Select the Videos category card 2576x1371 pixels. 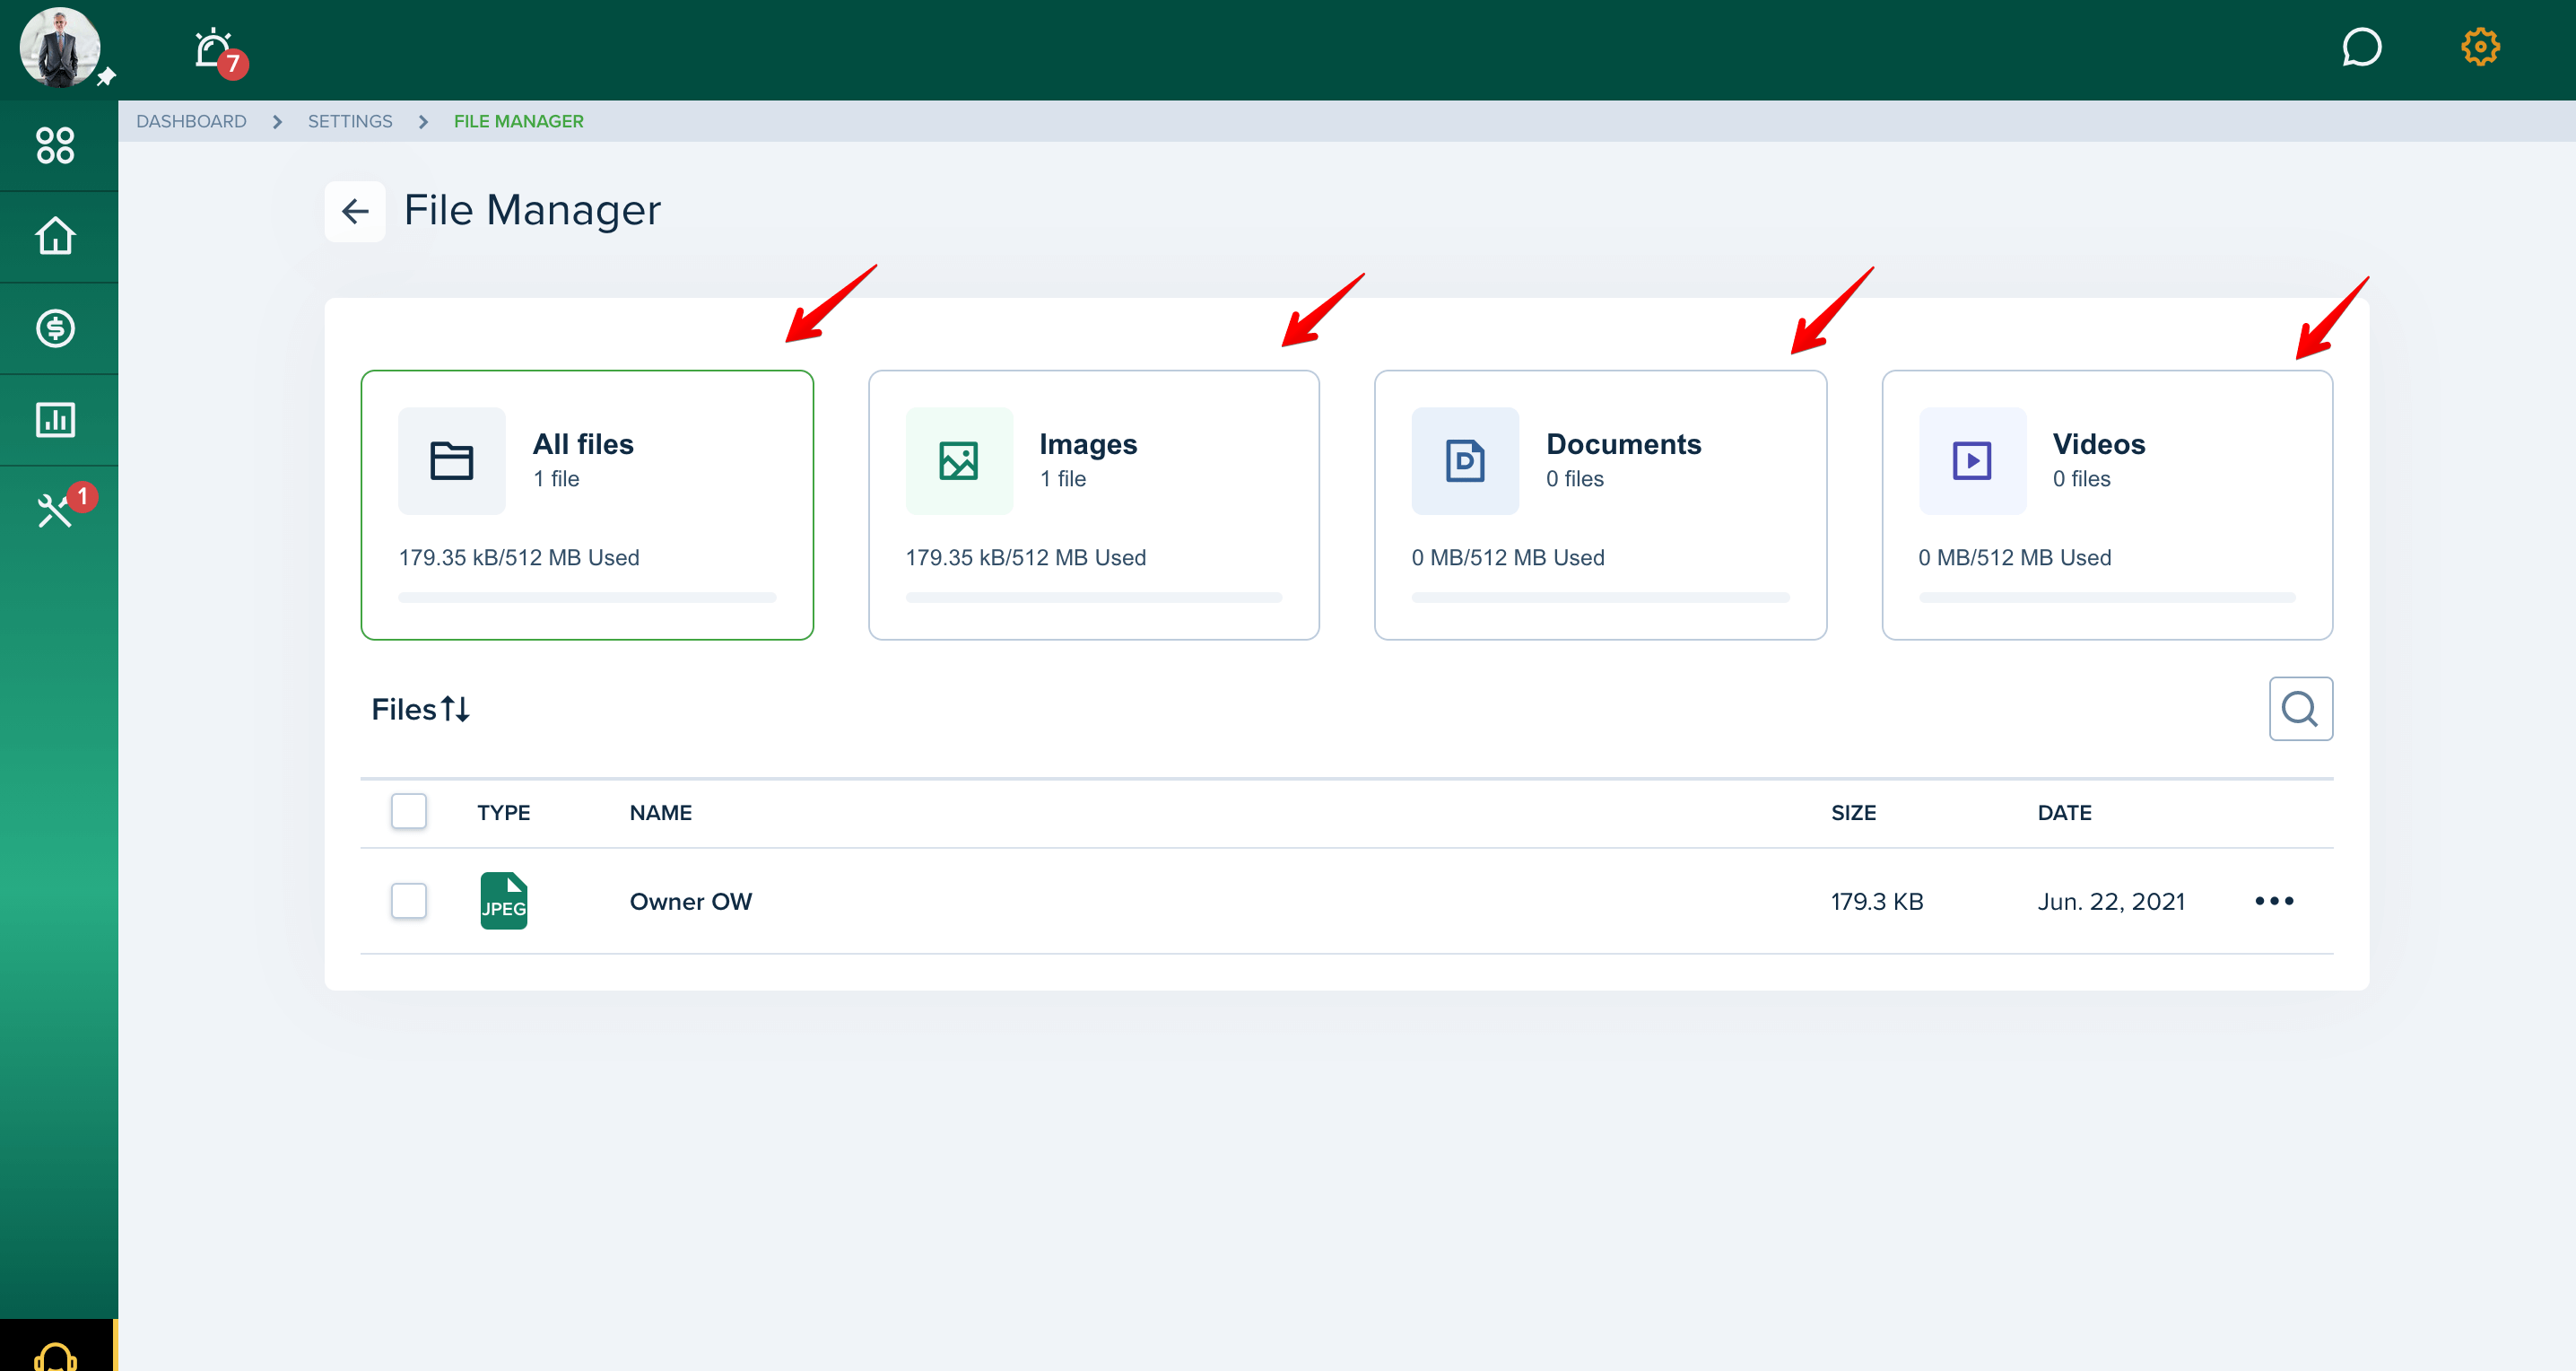(x=2107, y=505)
